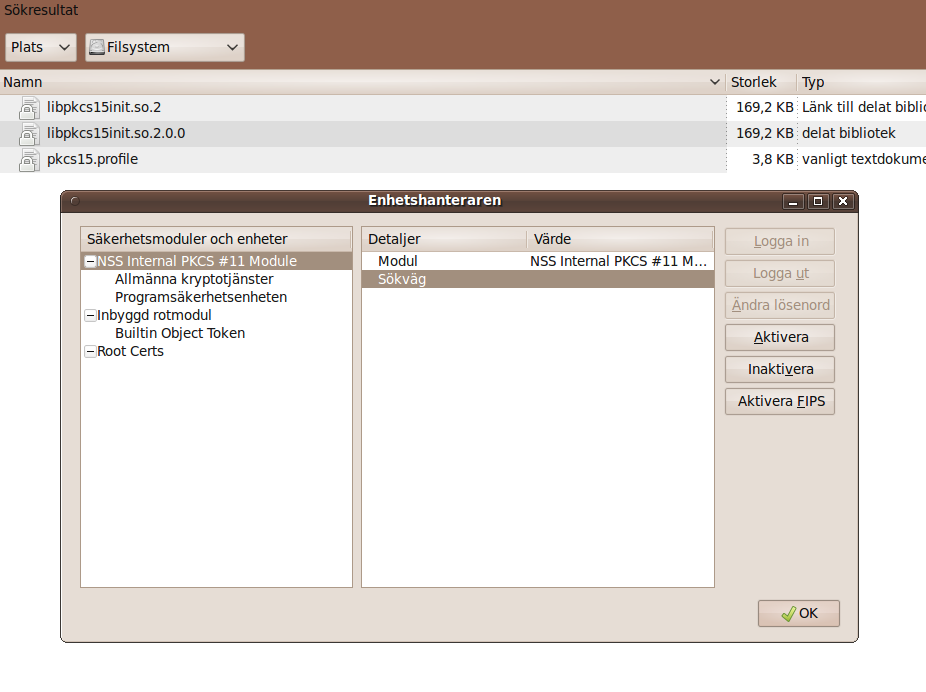The image size is (926, 692).
Task: Select file name libpkcs15init.so.2
Action: tap(104, 107)
